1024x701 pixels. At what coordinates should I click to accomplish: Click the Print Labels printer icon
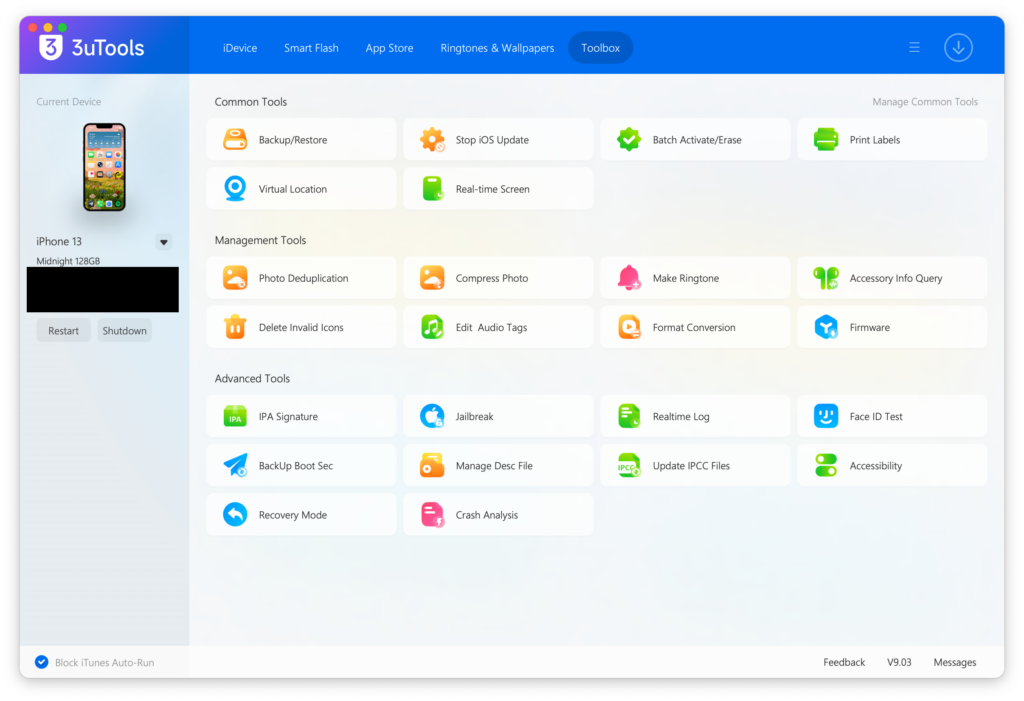tap(826, 140)
